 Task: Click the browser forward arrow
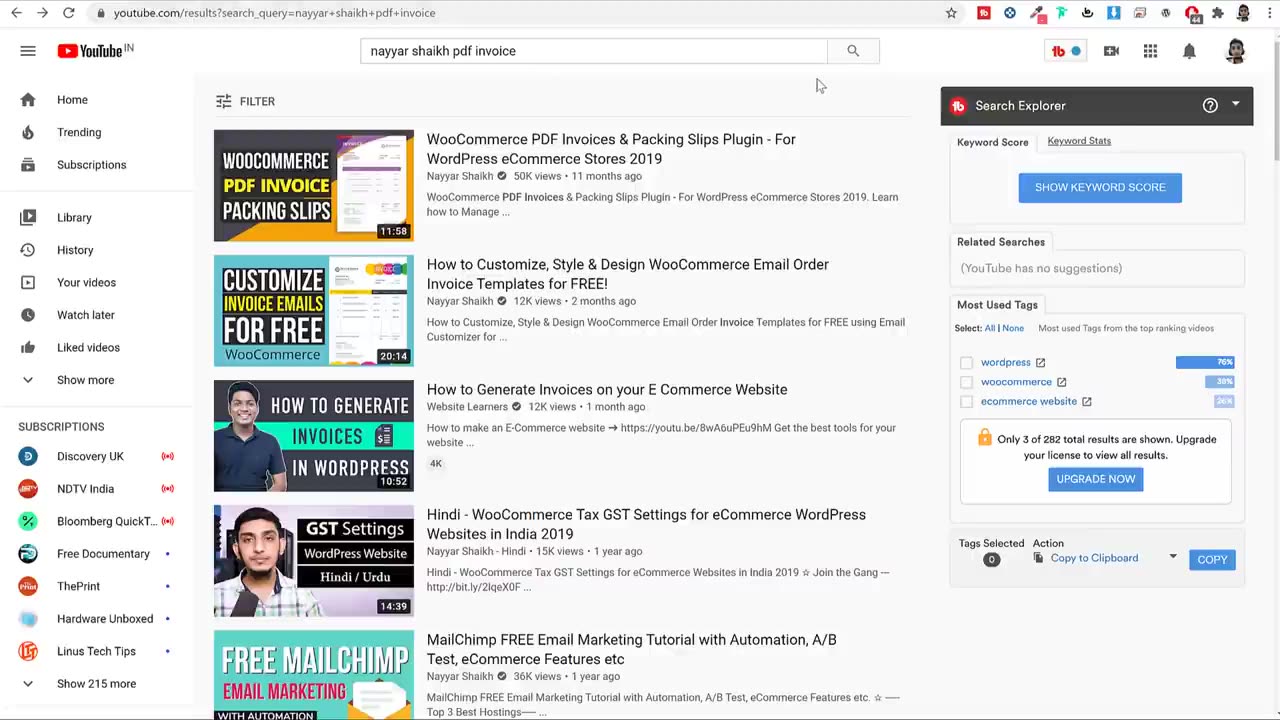click(x=42, y=13)
